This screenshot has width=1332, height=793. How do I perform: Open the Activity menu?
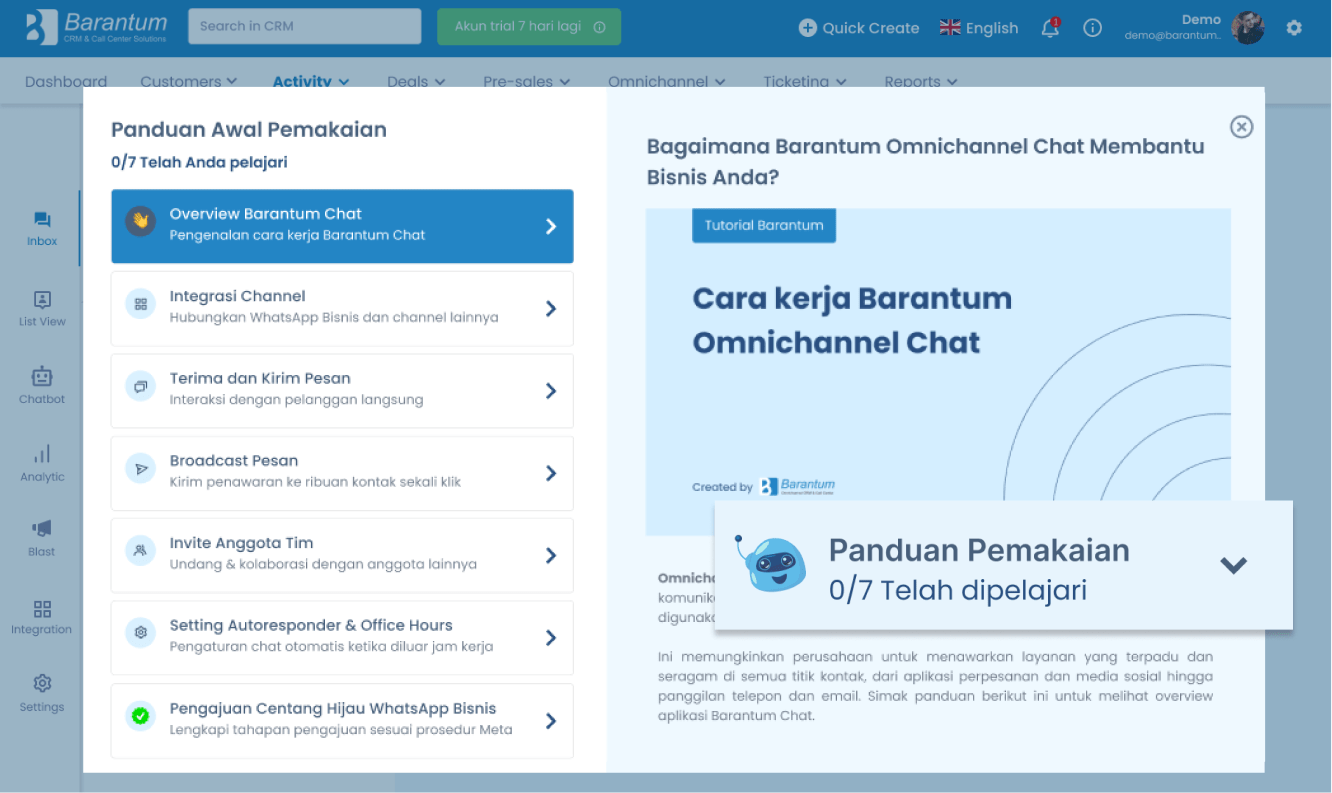(311, 82)
